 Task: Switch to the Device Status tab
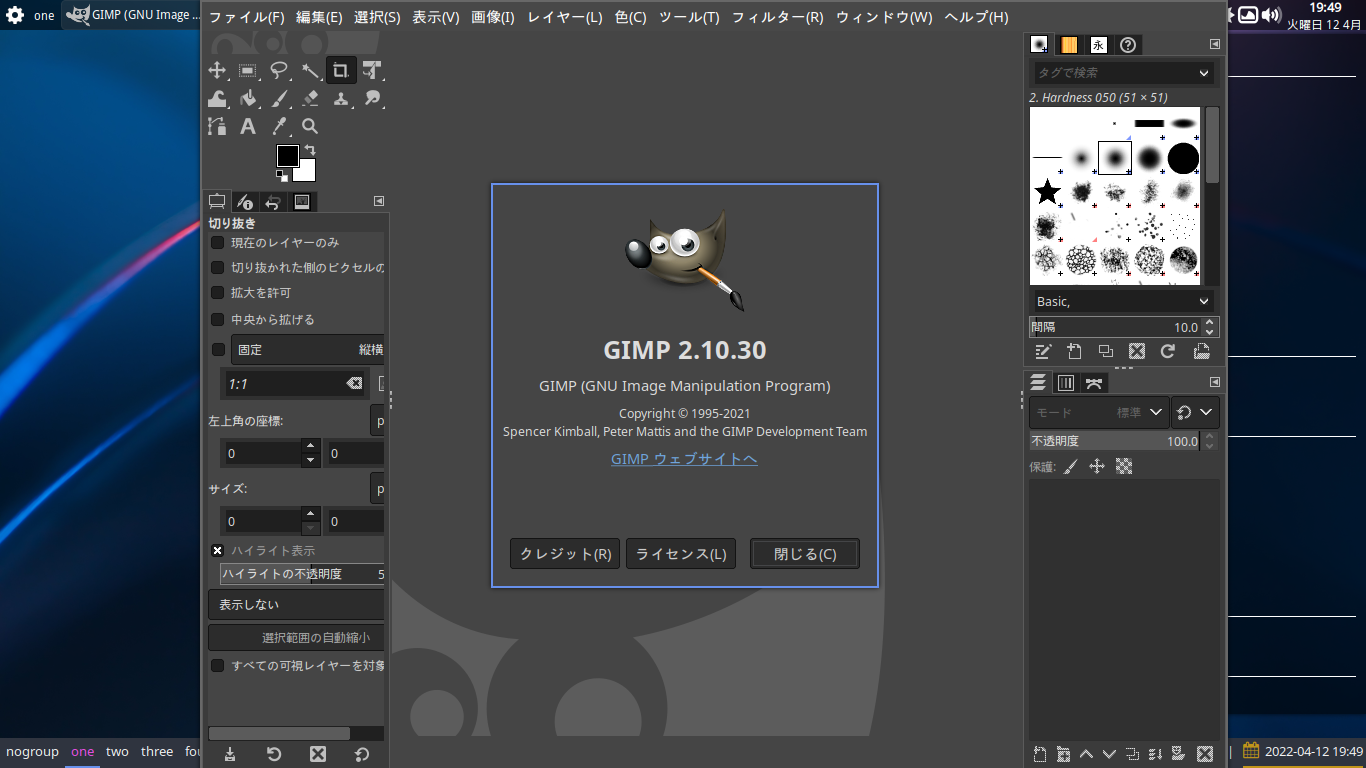pos(245,202)
